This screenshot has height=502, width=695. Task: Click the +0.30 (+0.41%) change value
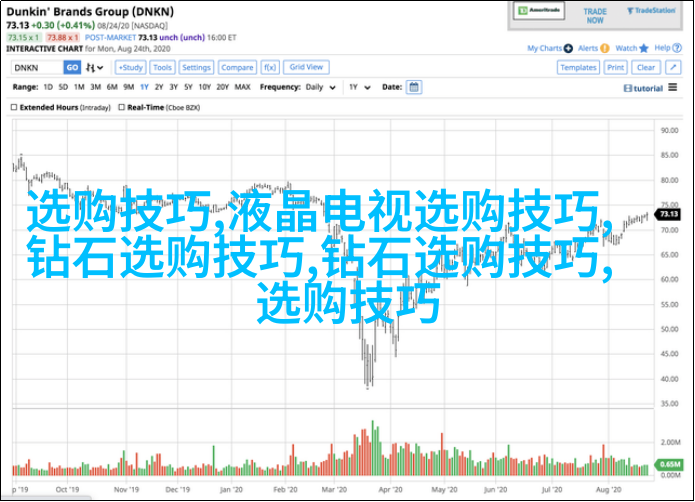coord(63,25)
